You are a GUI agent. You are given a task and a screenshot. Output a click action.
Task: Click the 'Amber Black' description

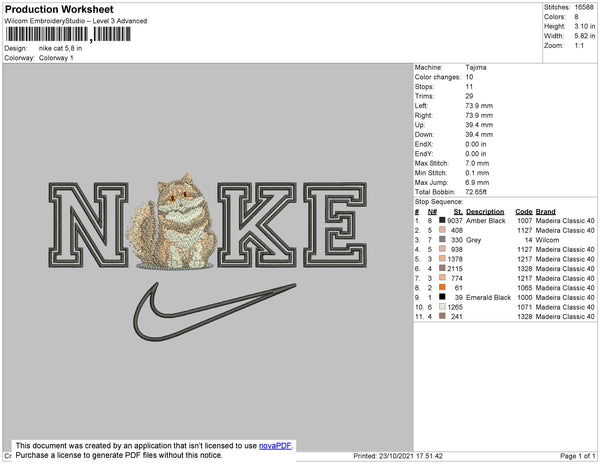486,221
